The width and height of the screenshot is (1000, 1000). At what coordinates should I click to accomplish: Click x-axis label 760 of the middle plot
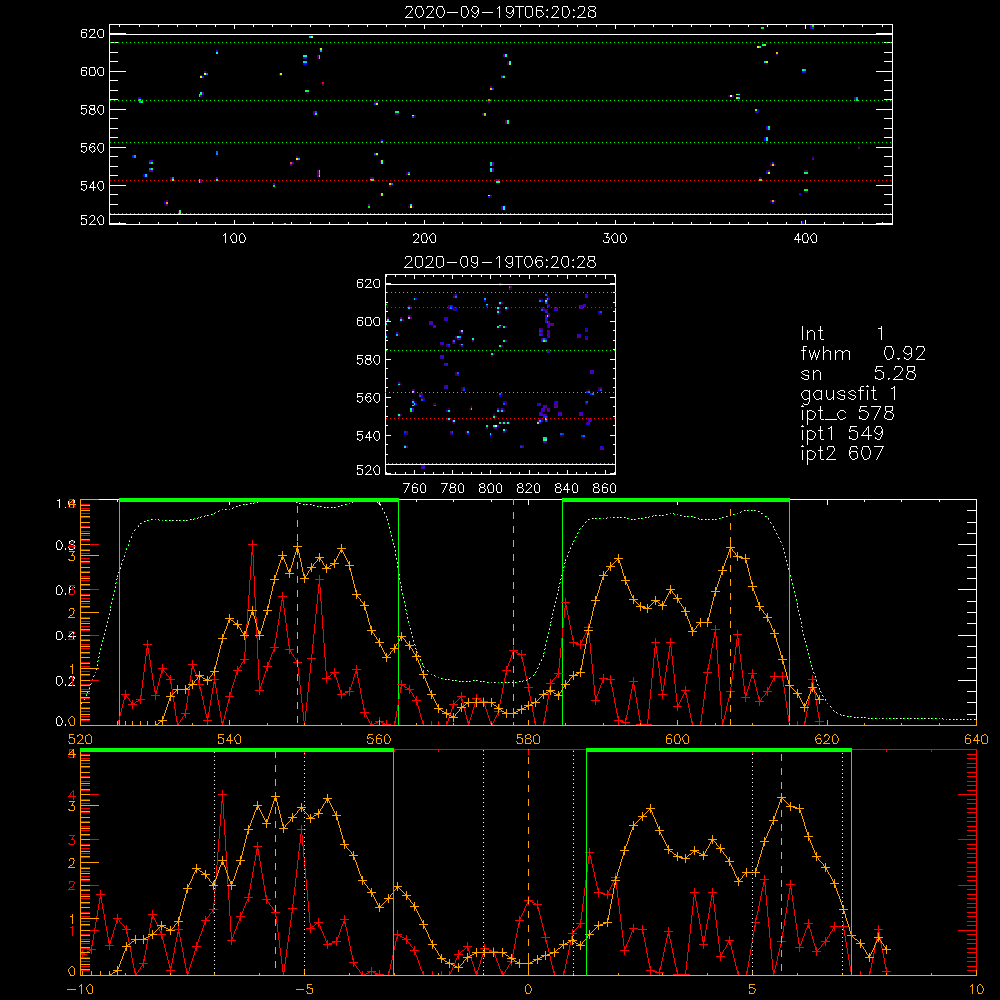point(415,489)
